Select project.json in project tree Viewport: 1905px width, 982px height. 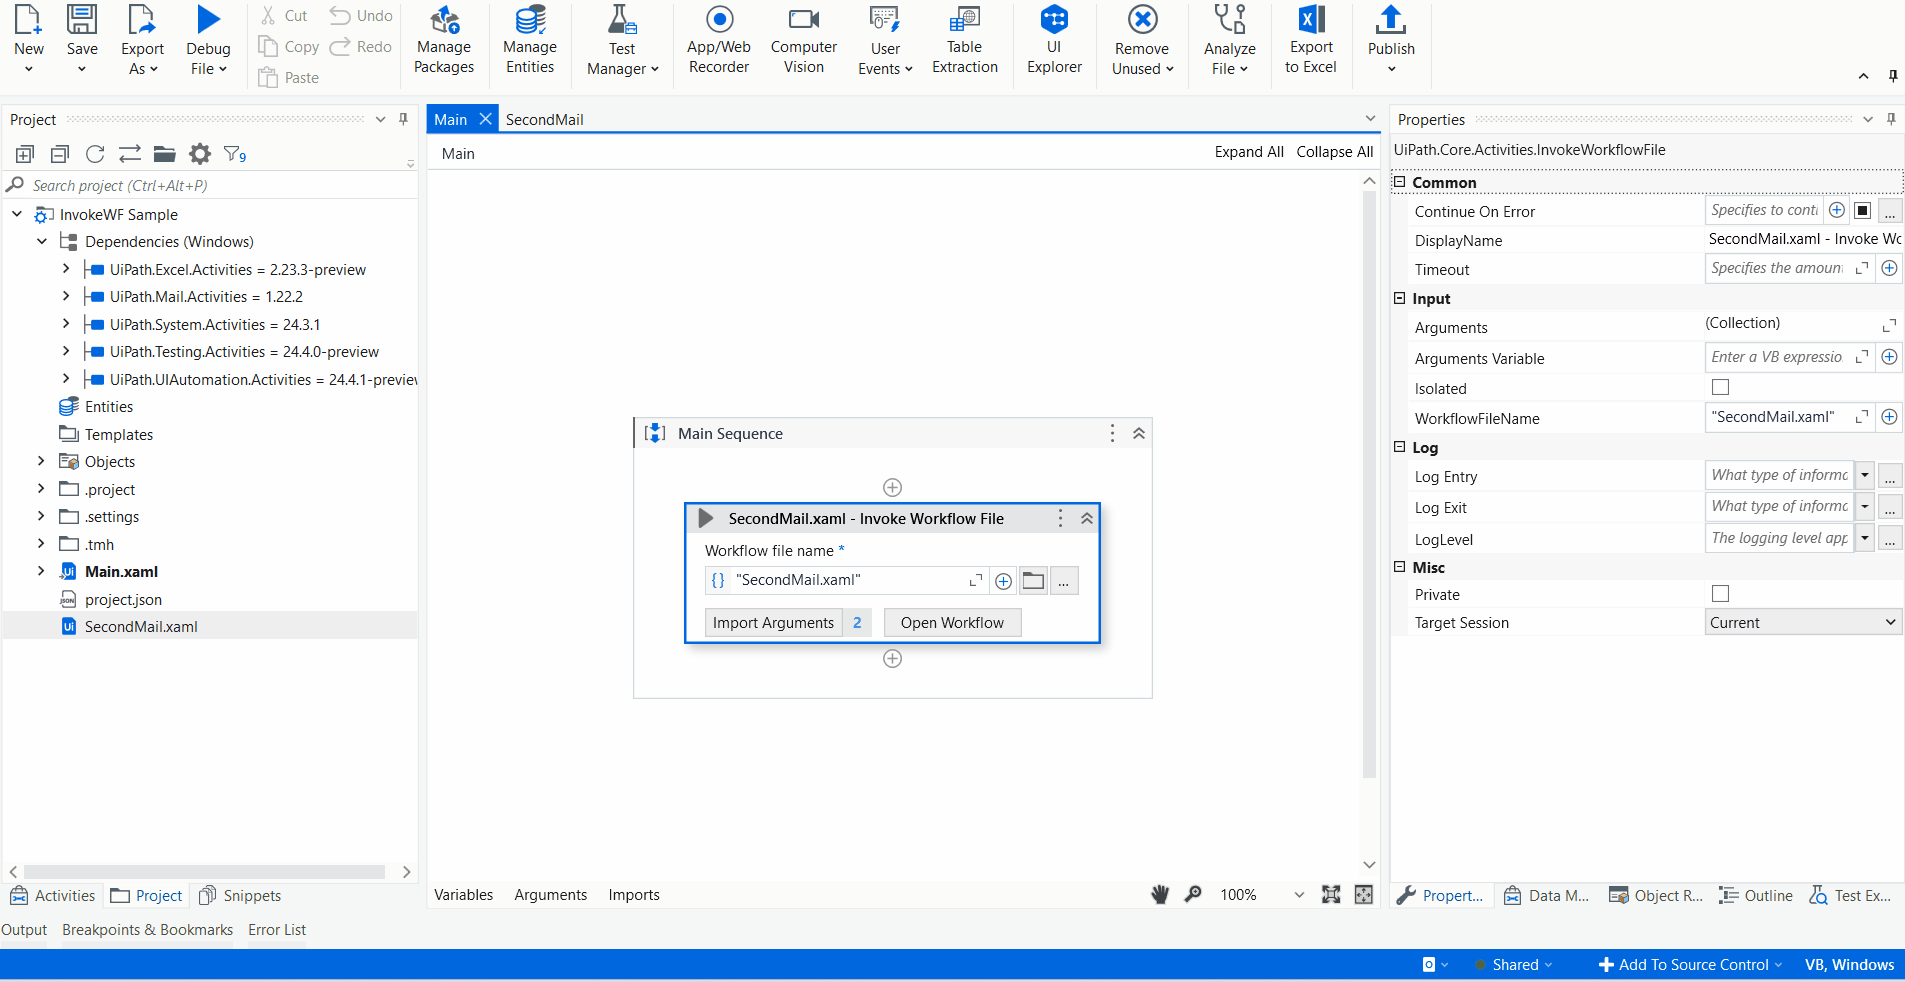[123, 600]
